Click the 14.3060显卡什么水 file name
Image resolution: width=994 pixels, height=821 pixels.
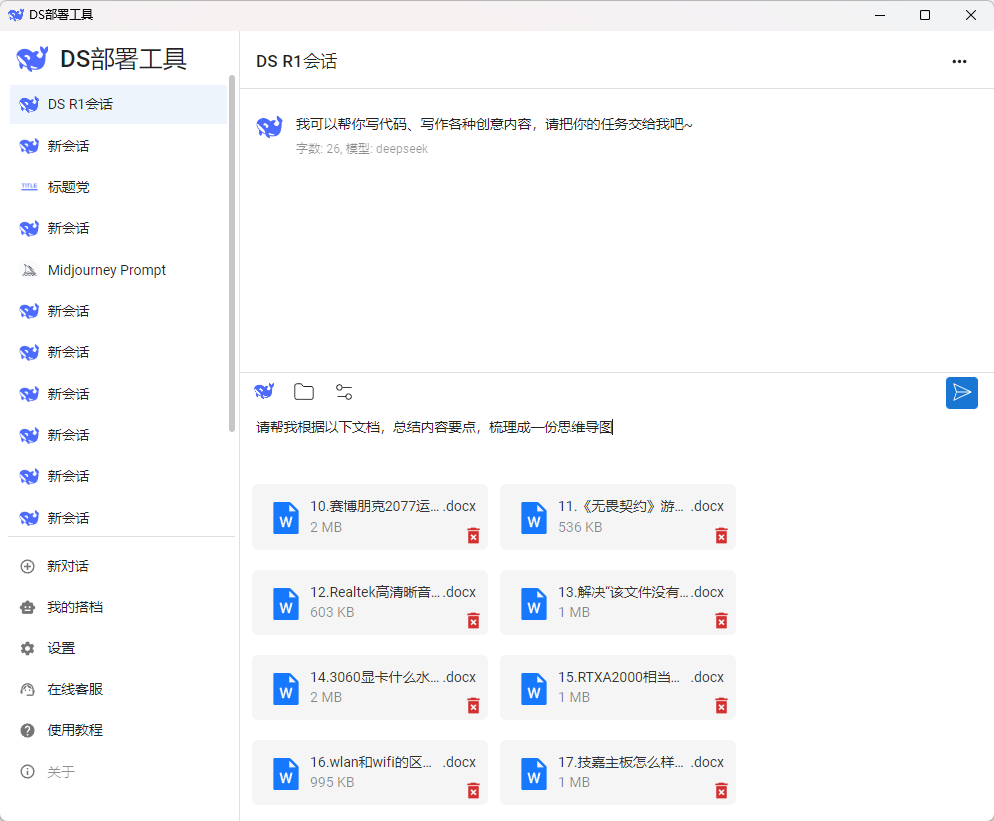coord(392,677)
